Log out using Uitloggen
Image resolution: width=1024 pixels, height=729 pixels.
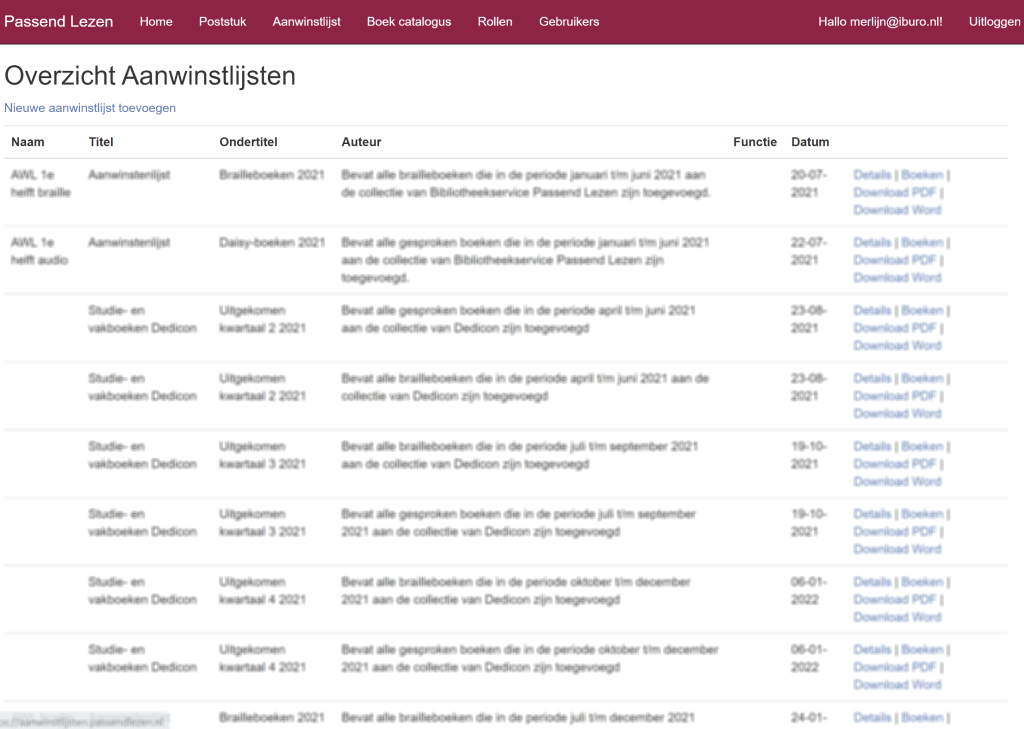tap(994, 21)
